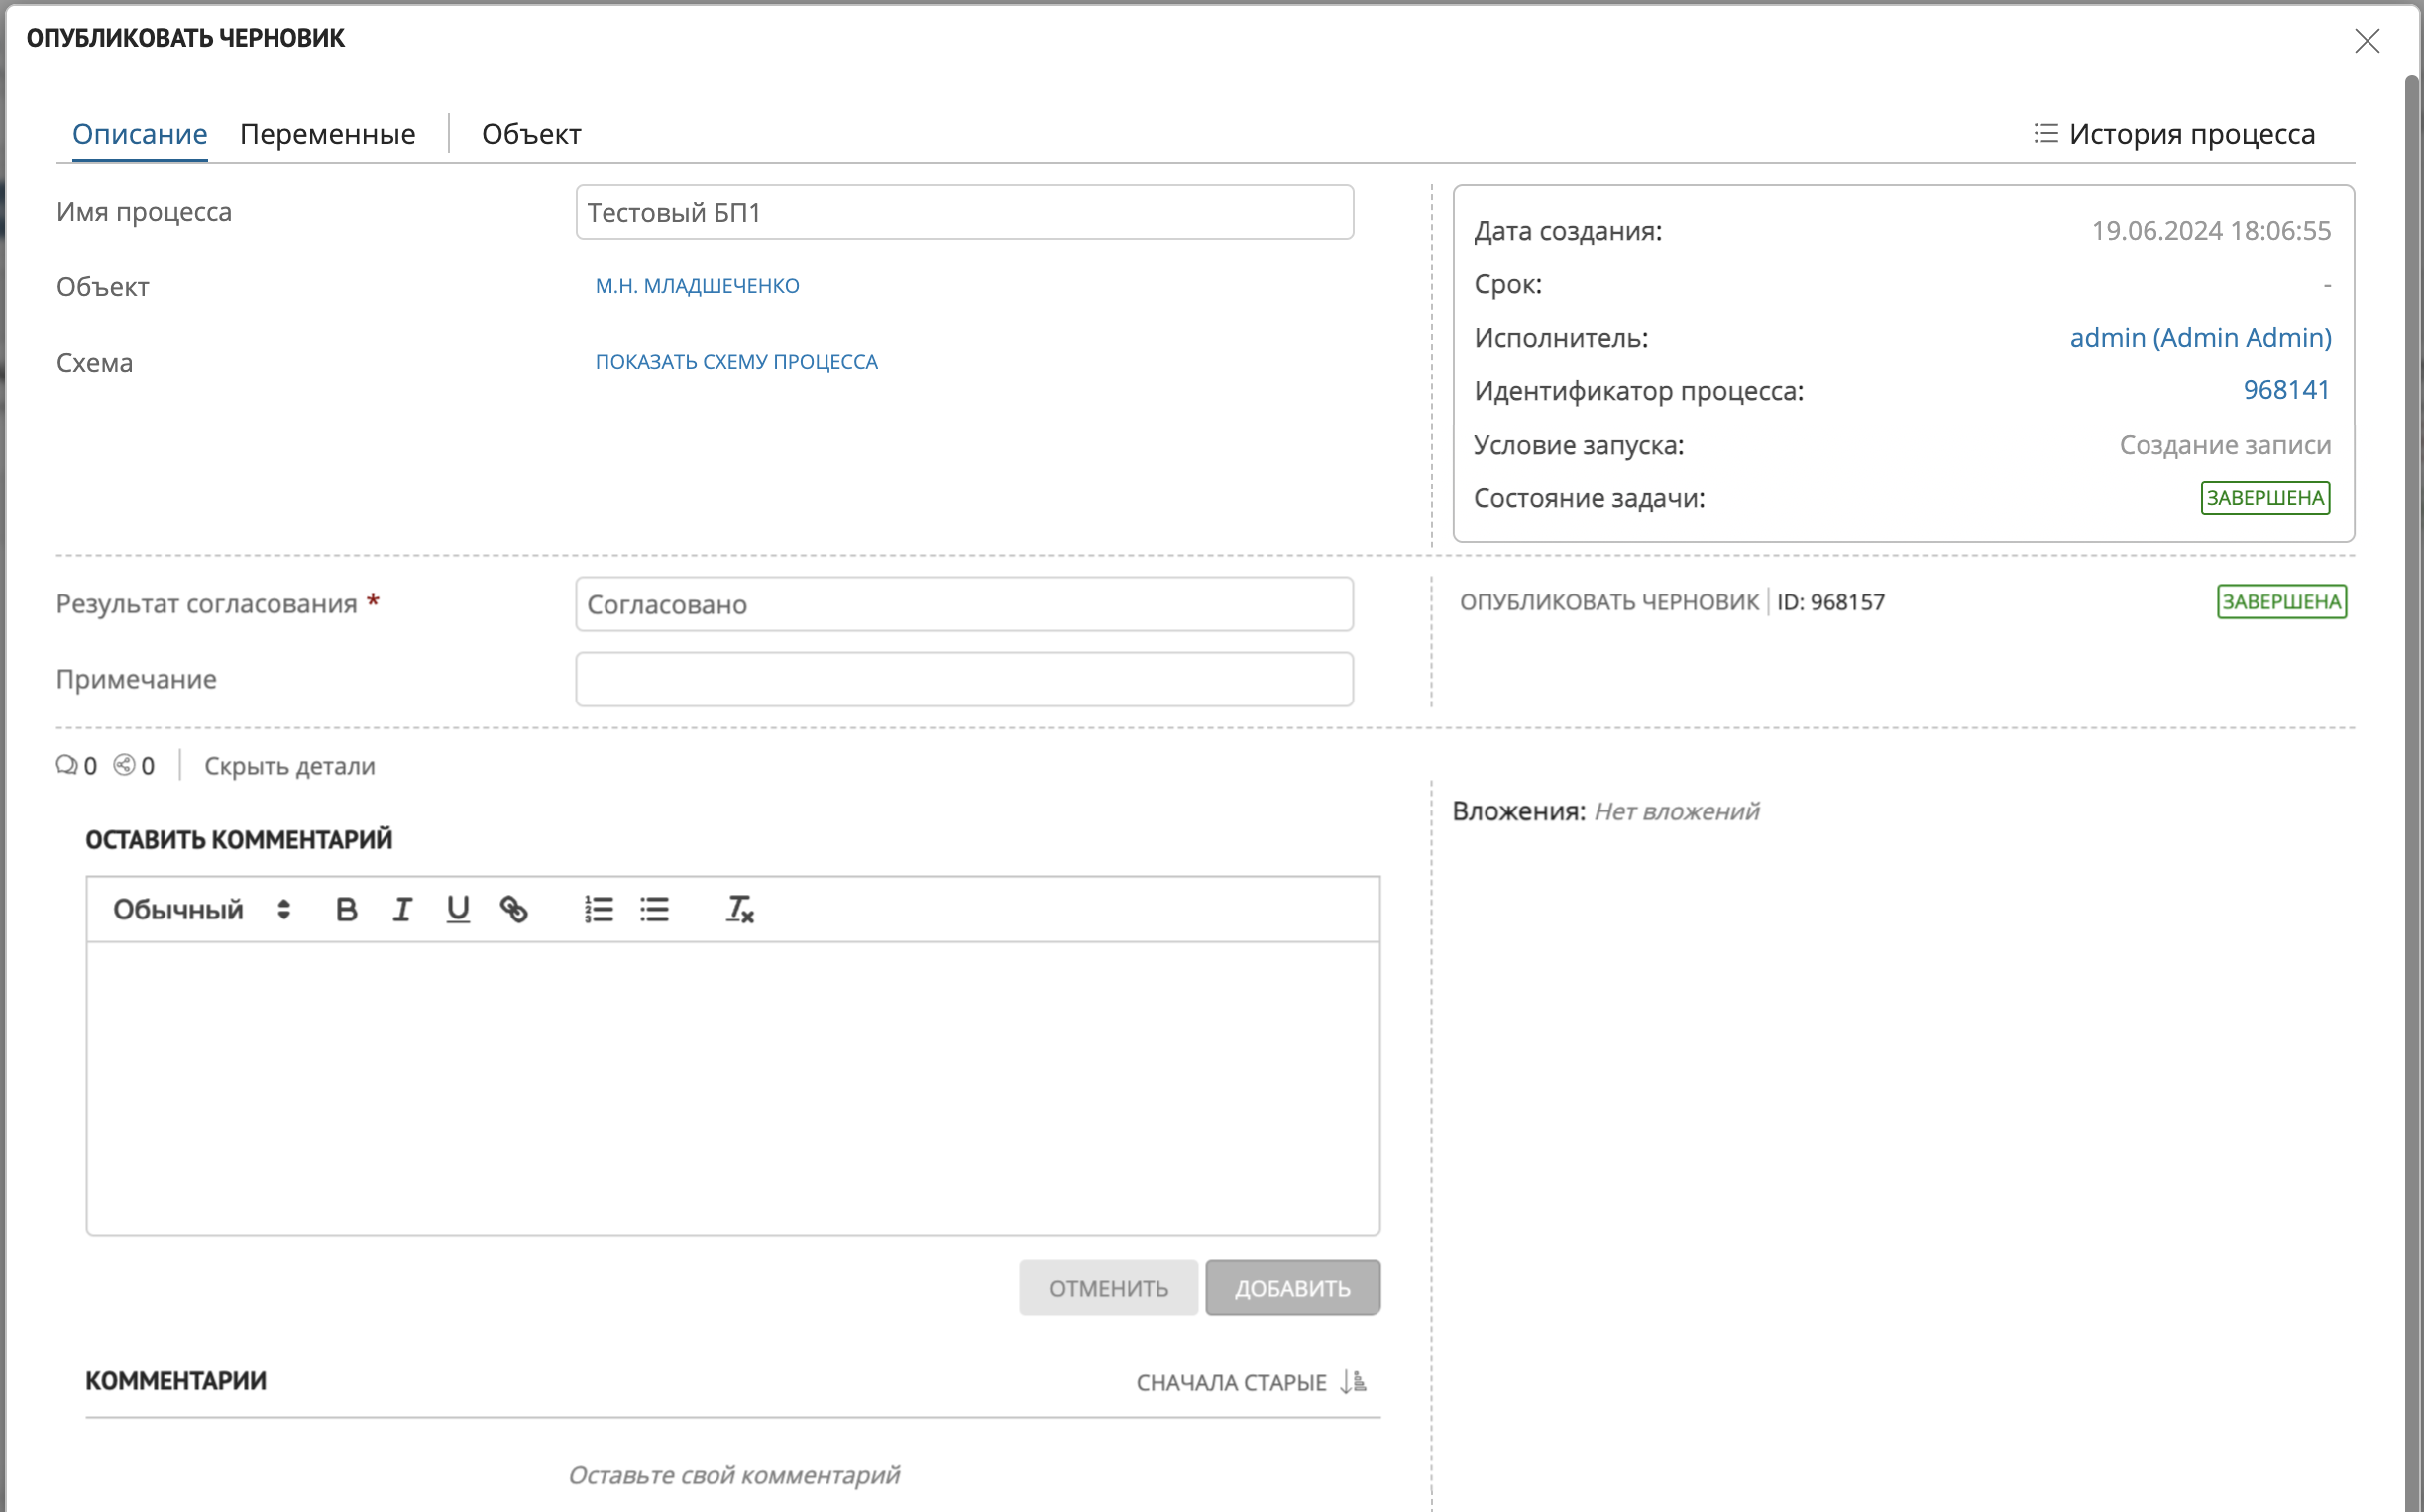Click the Примечание input field
Screen dimensions: 2424x1512
click(x=964, y=680)
